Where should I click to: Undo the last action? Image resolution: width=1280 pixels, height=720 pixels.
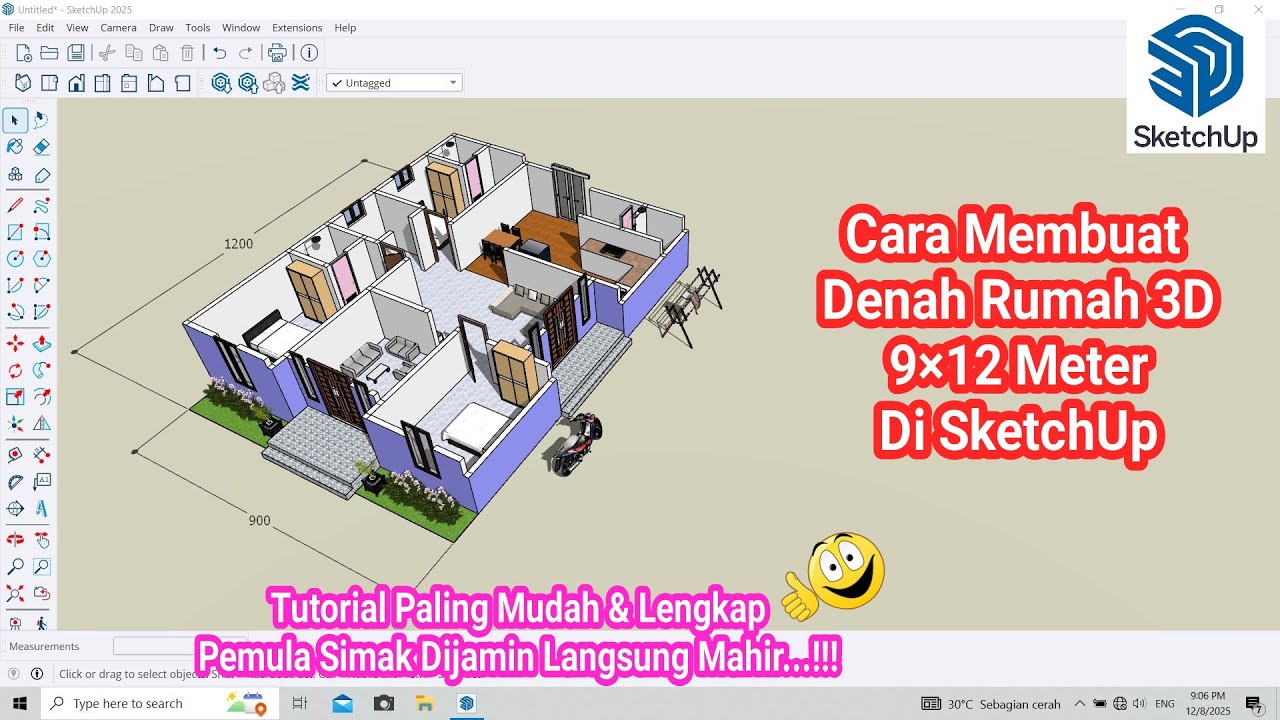click(x=219, y=53)
